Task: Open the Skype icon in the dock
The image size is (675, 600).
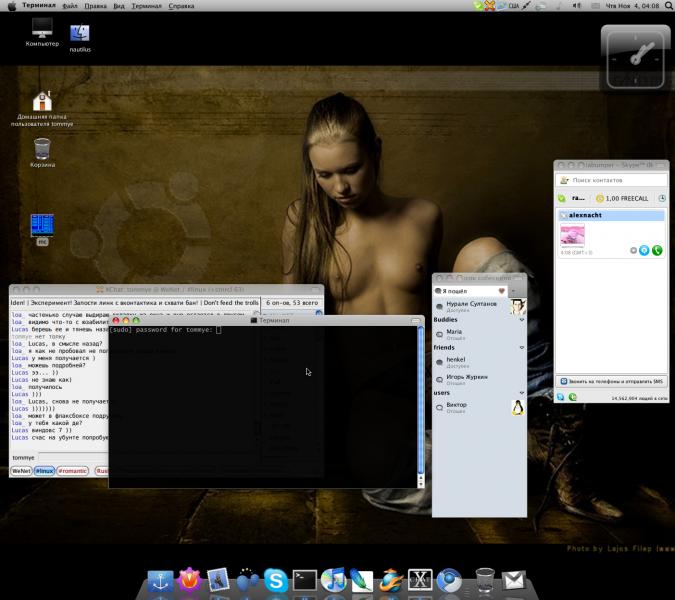Action: 276,580
